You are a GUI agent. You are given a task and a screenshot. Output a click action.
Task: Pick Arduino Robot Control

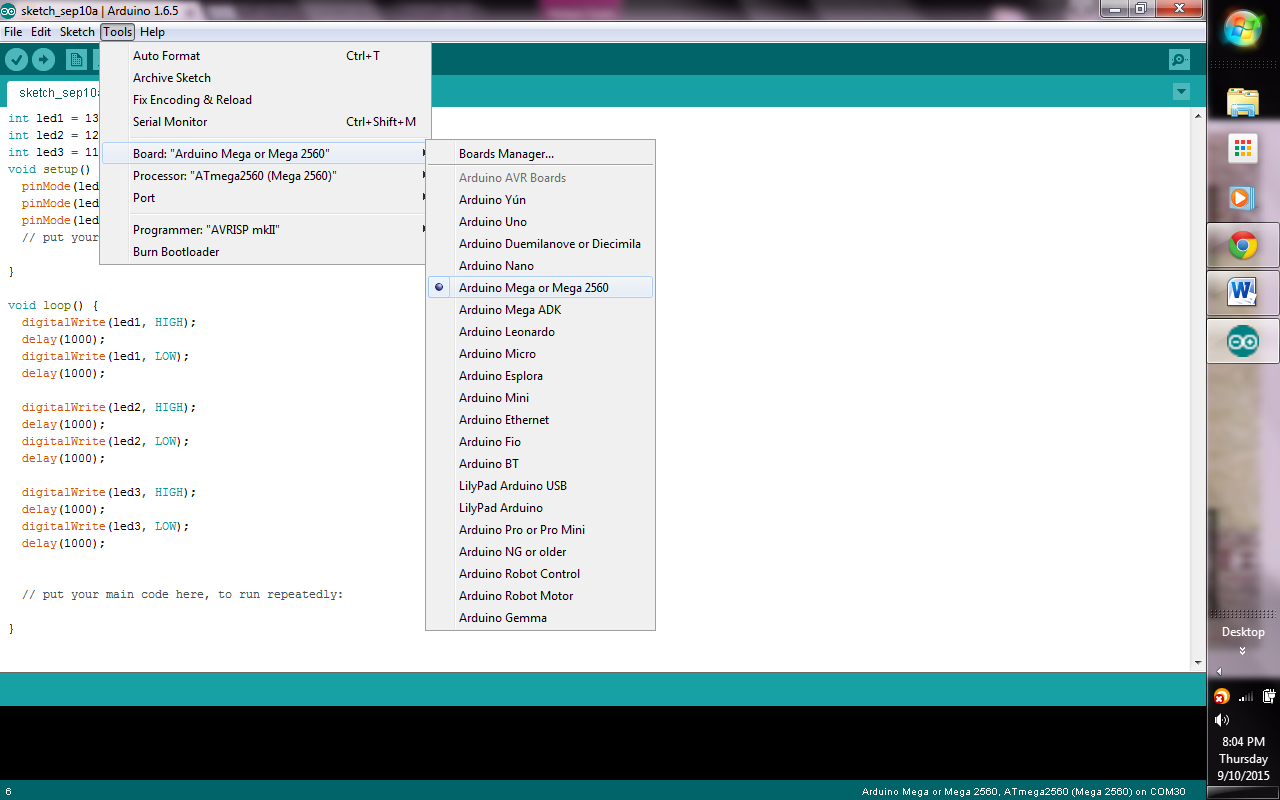click(540, 574)
